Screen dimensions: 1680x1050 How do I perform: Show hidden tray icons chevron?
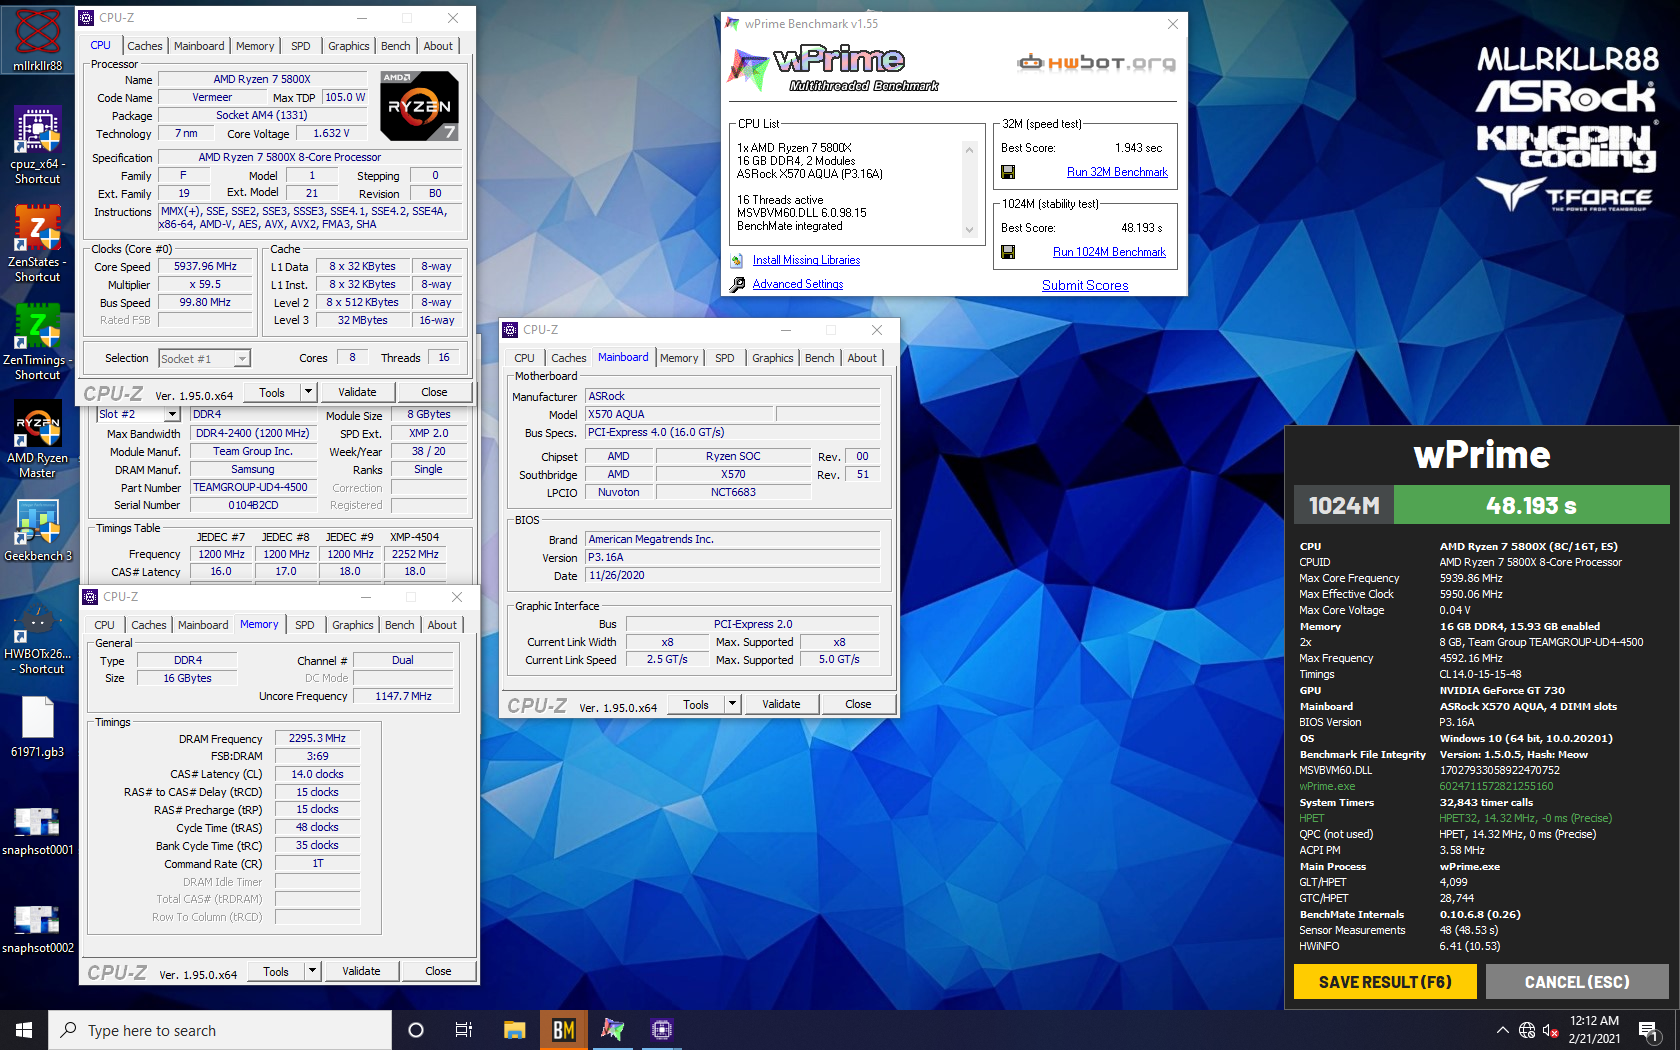(1502, 1030)
